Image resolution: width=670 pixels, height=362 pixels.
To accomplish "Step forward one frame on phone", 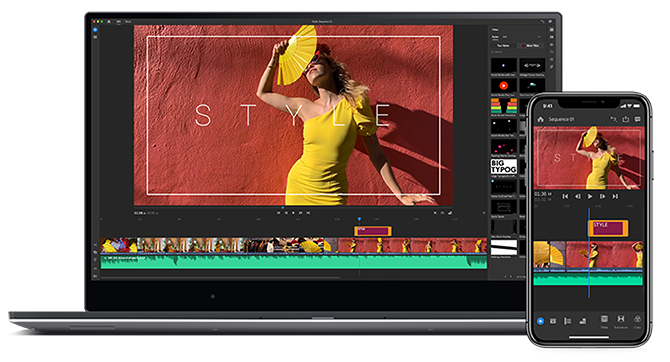I will click(x=602, y=196).
